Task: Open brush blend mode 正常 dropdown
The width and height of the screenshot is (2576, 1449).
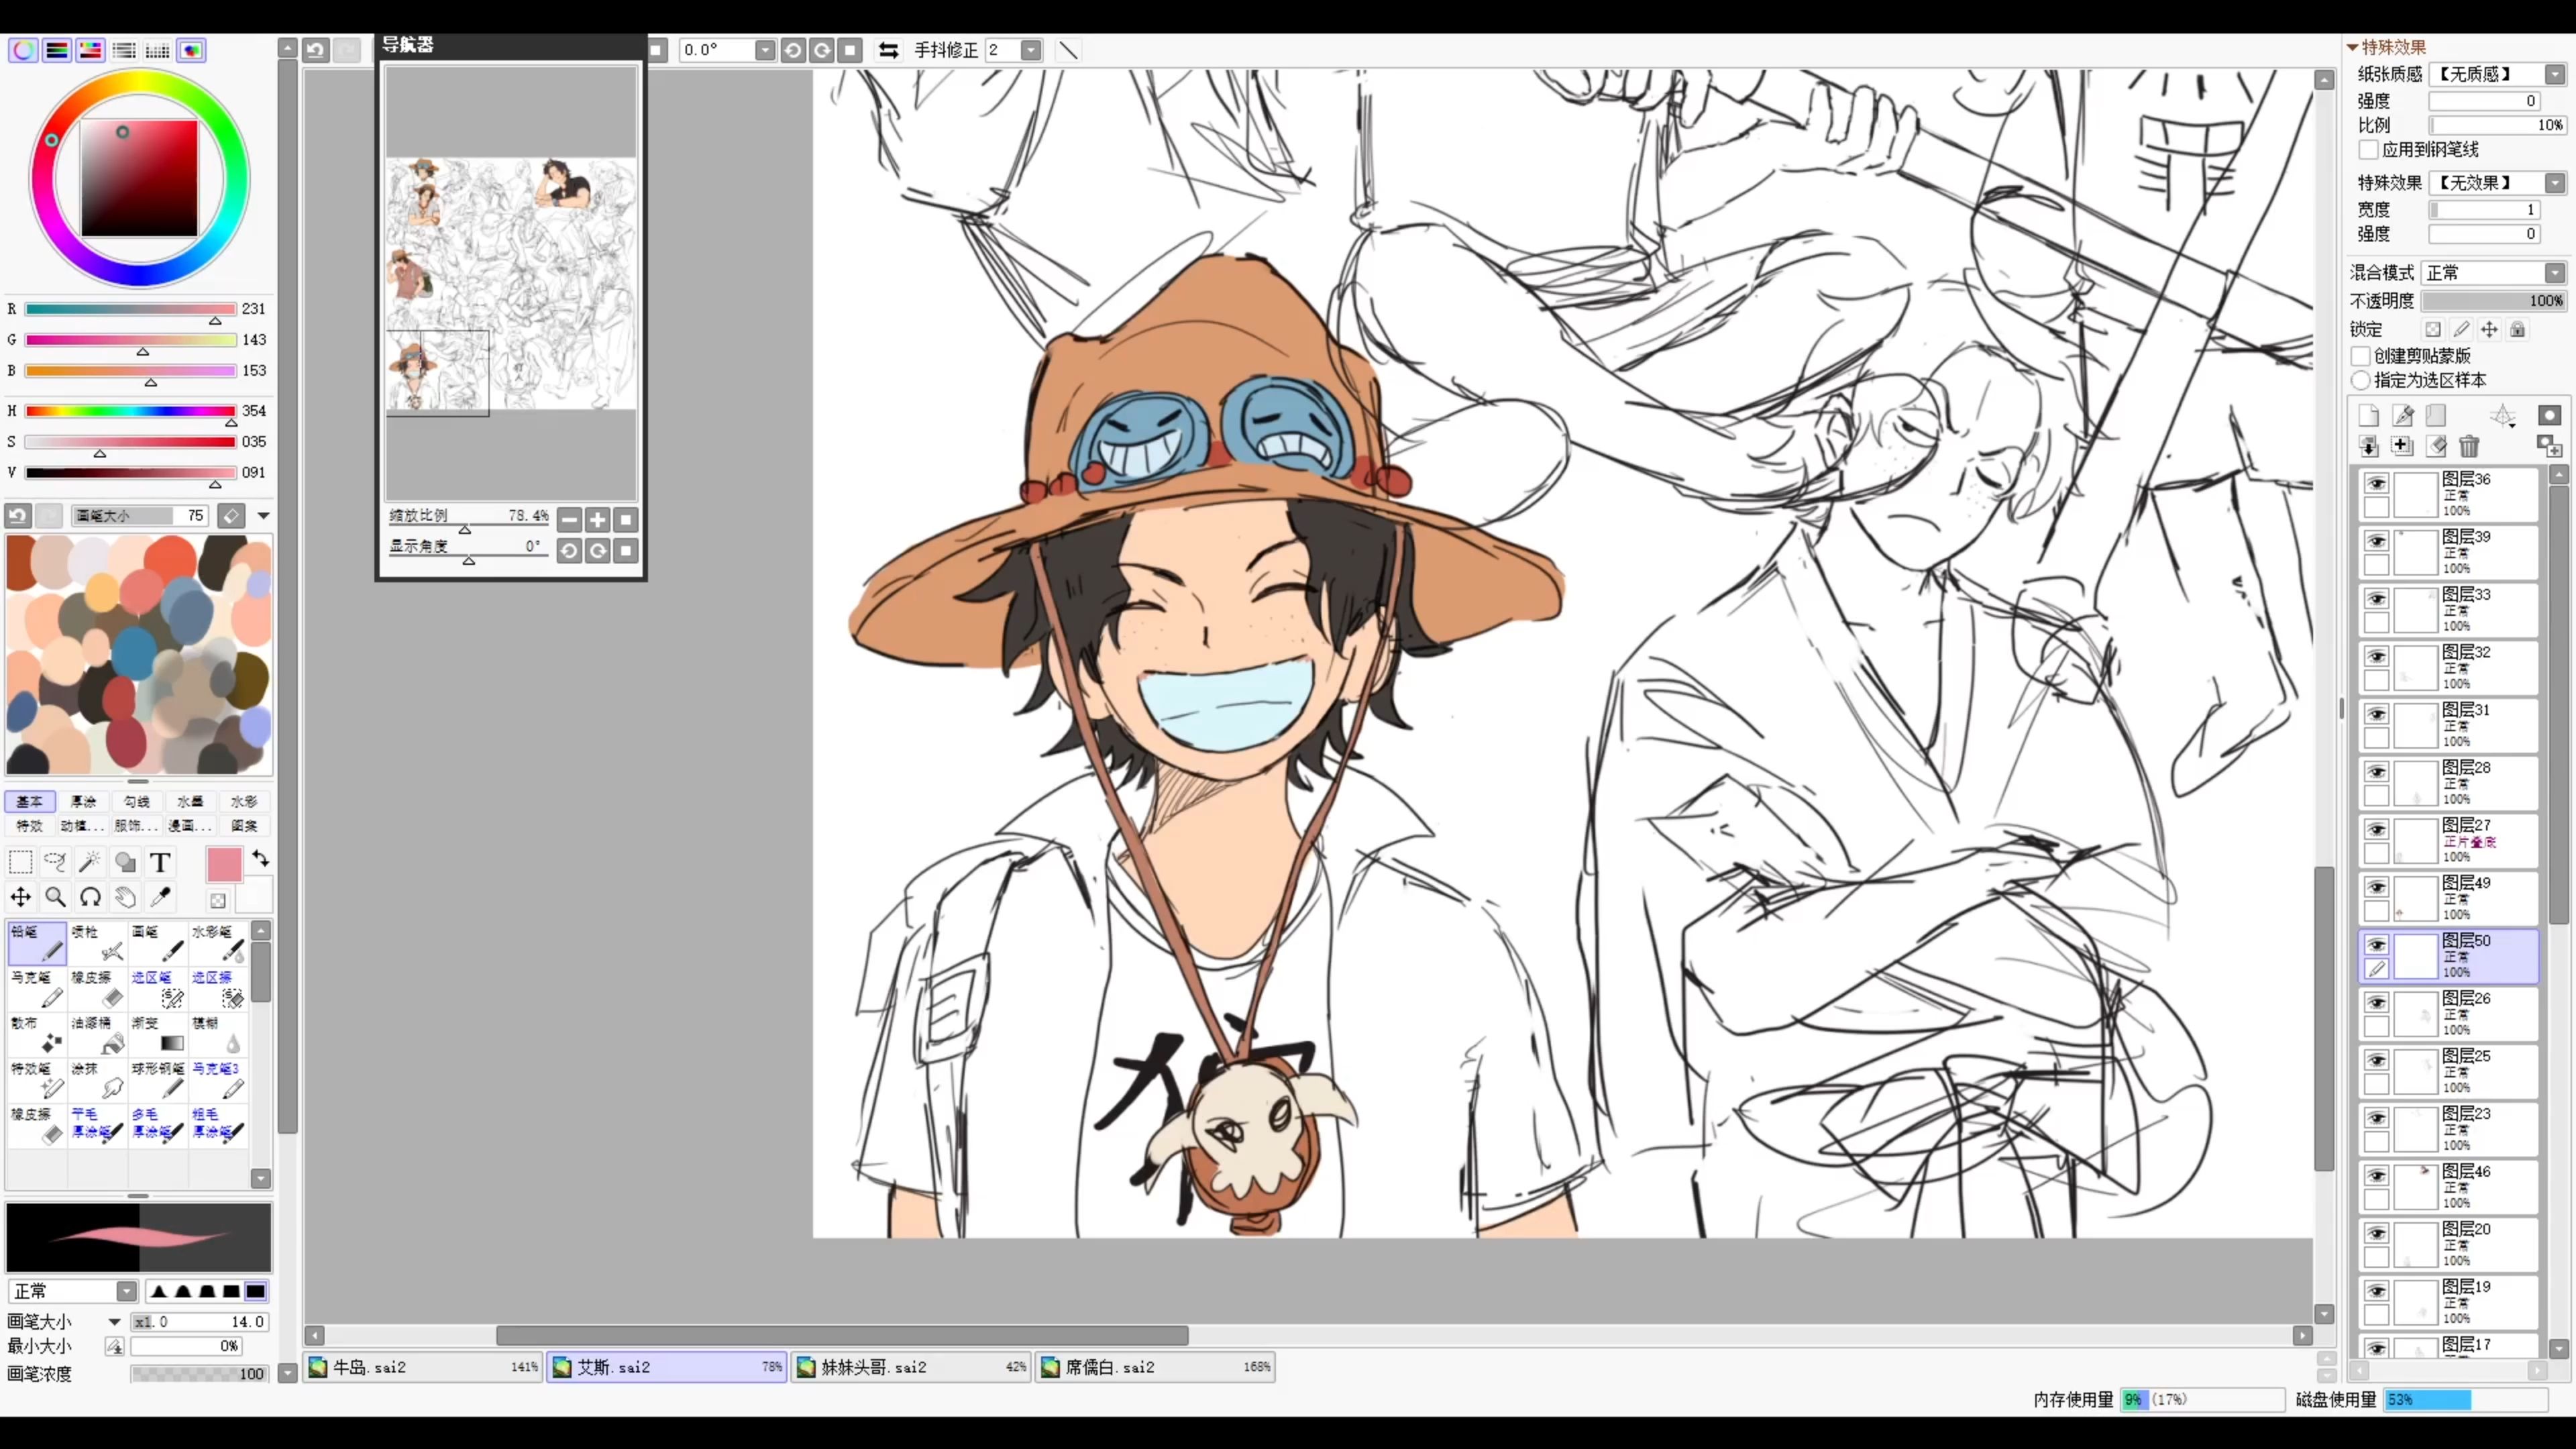Action: coord(126,1291)
